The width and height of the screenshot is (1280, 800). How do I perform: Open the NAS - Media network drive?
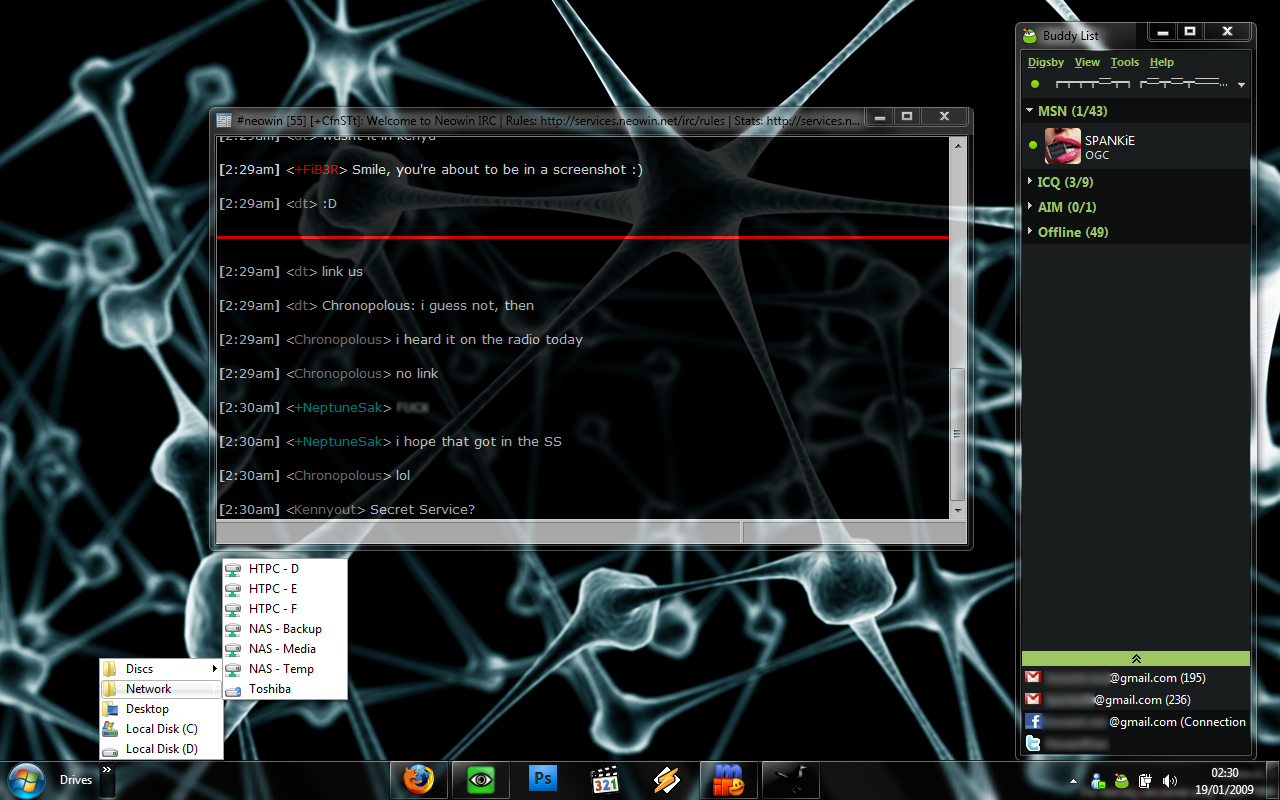pyautogui.click(x=285, y=649)
